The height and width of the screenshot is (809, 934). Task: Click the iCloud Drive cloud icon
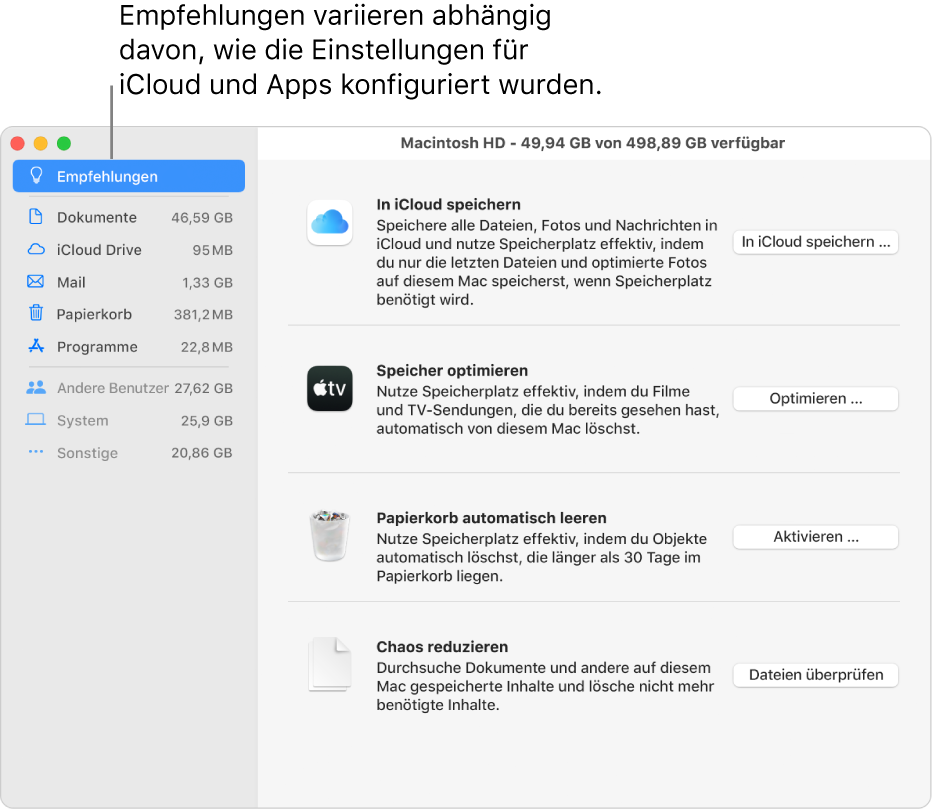[36, 249]
